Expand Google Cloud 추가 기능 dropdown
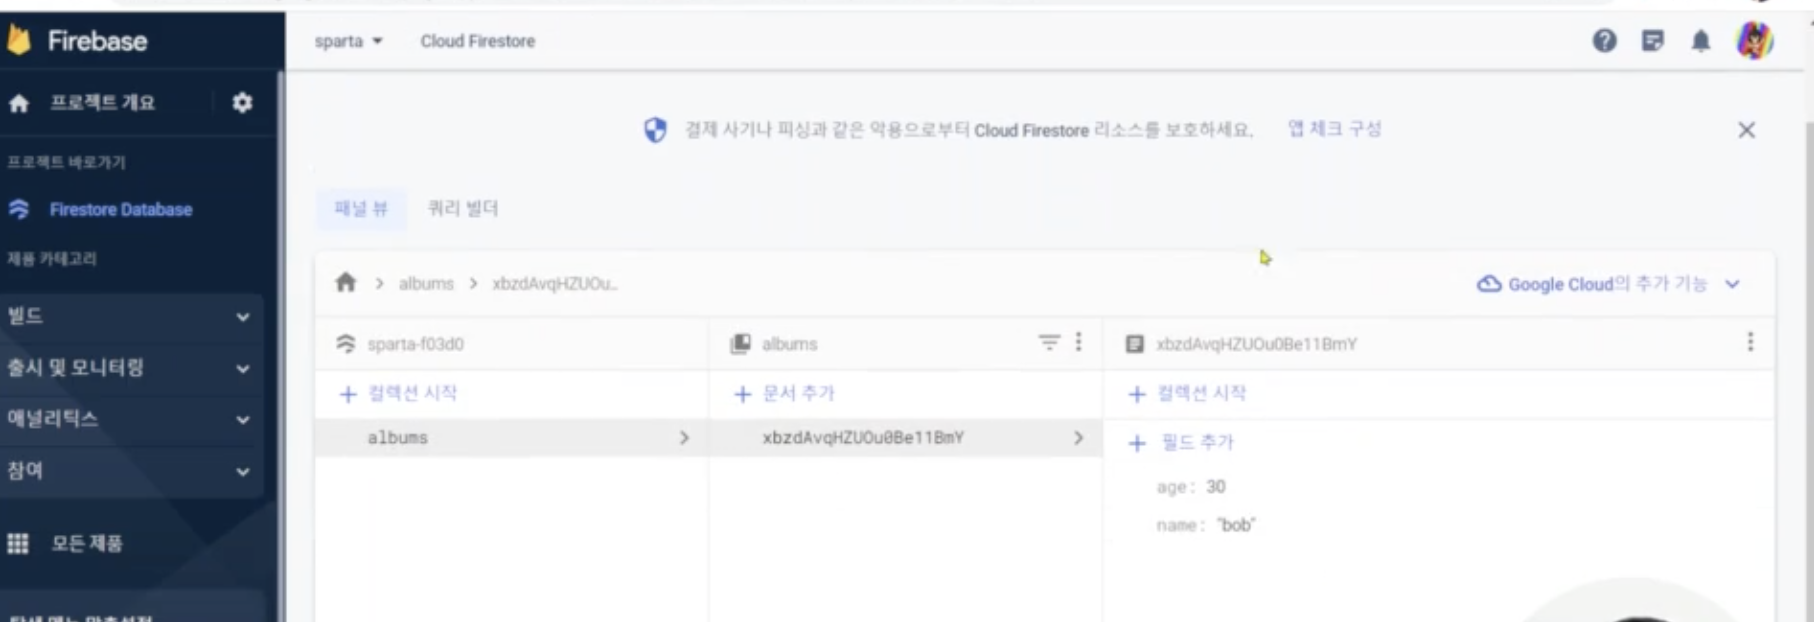 click(1733, 284)
